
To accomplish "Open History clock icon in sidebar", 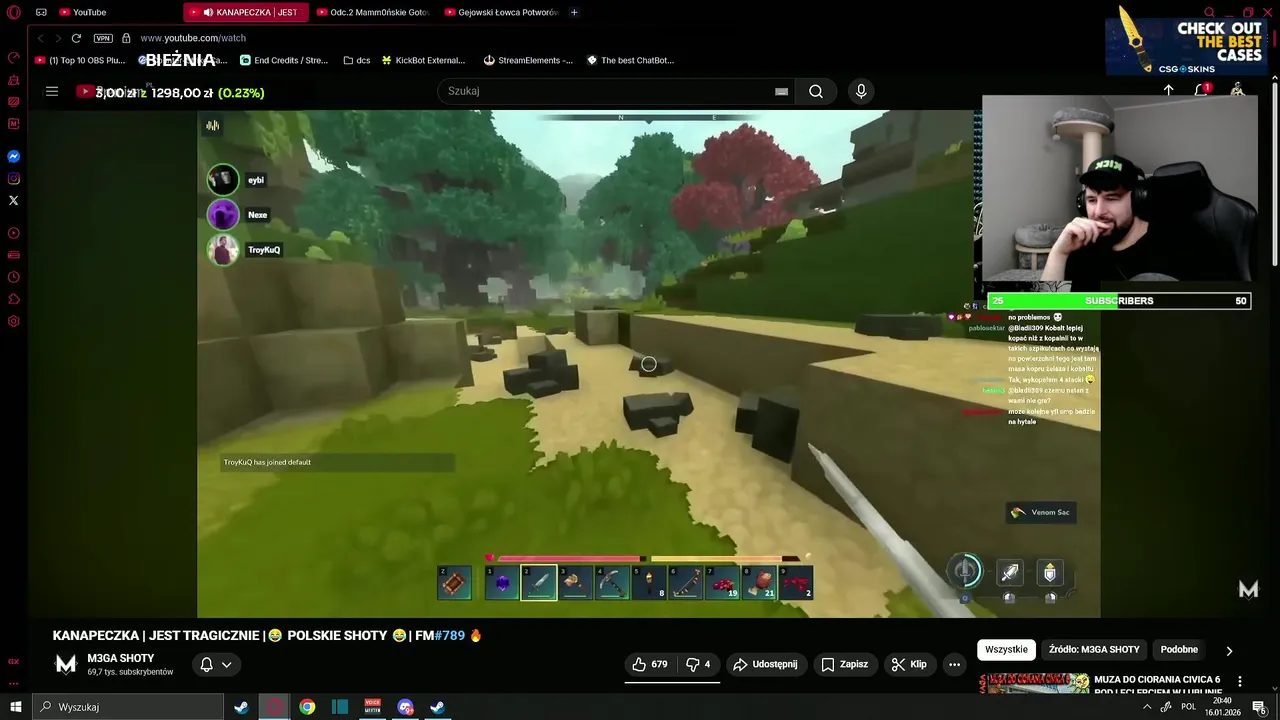I will click(14, 277).
